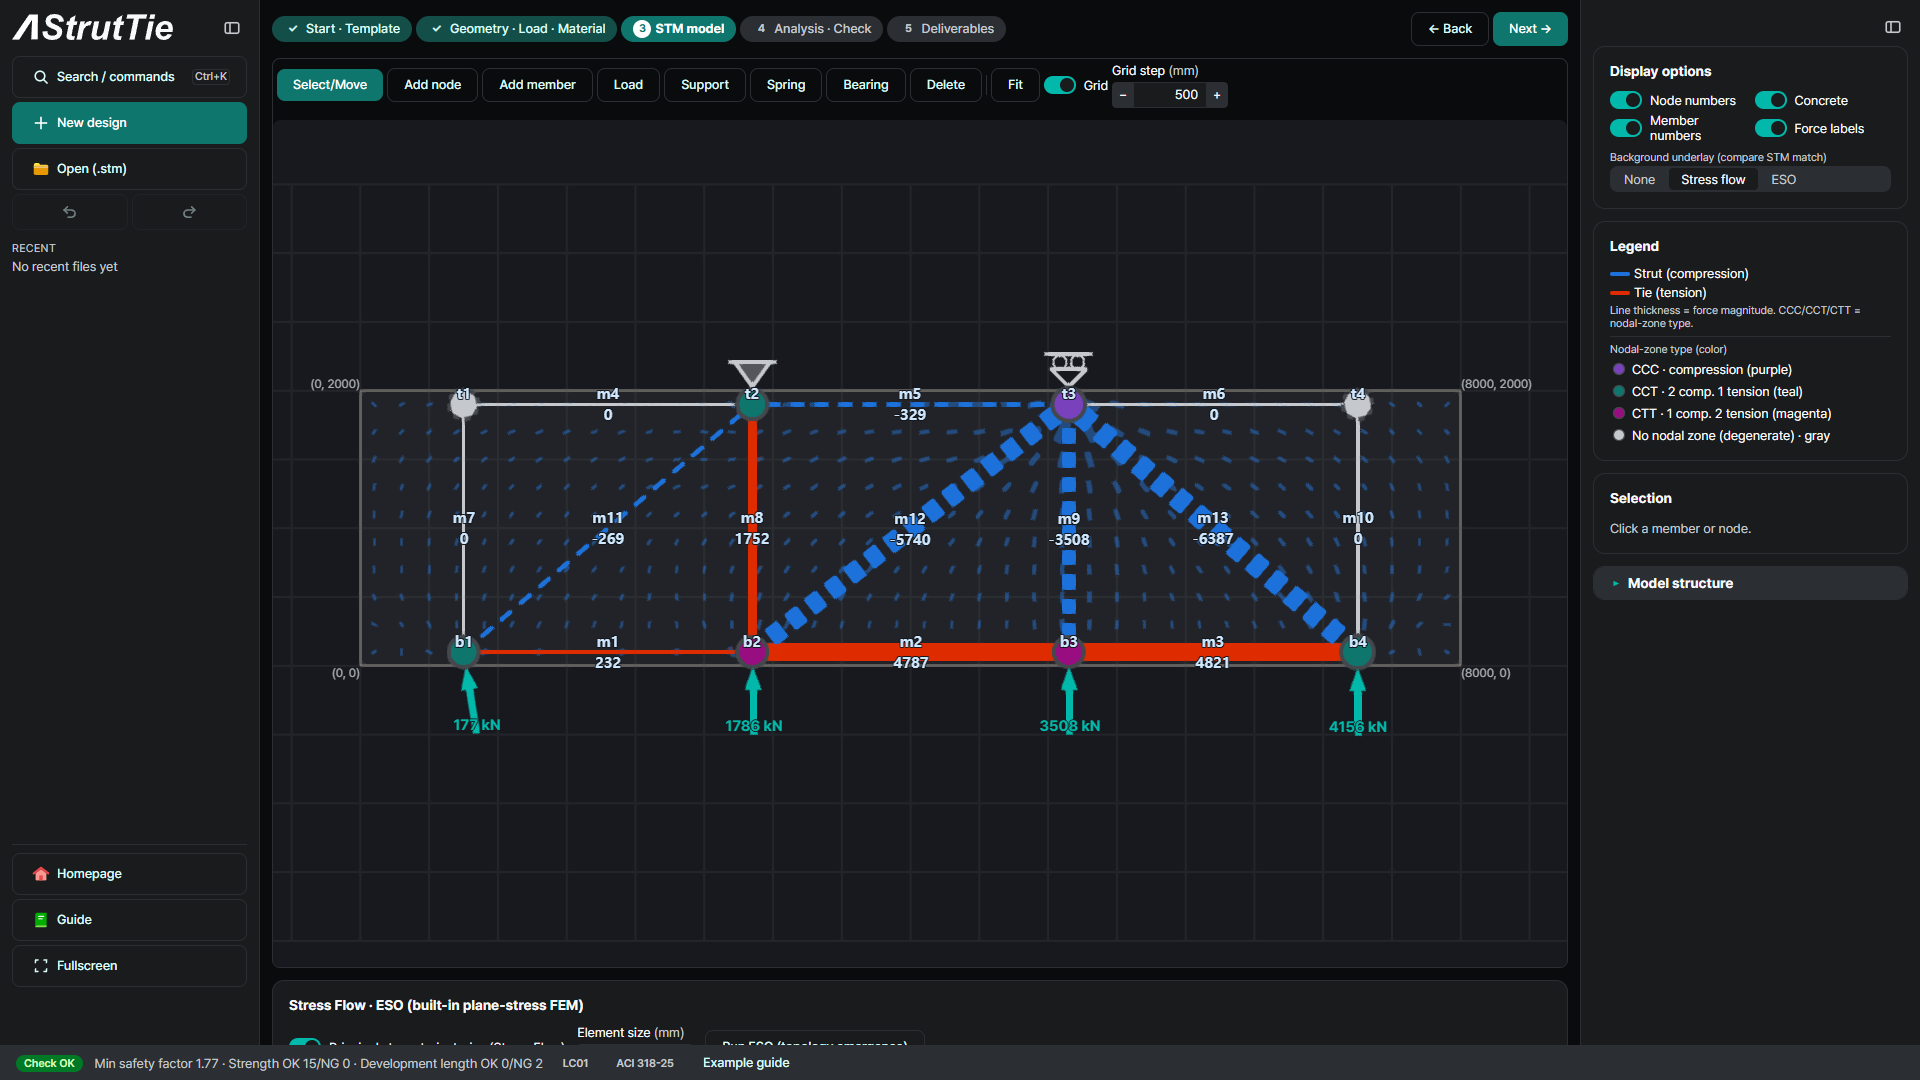Image resolution: width=1920 pixels, height=1080 pixels.
Task: Set background underlay to Stress flow
Action: (1713, 180)
